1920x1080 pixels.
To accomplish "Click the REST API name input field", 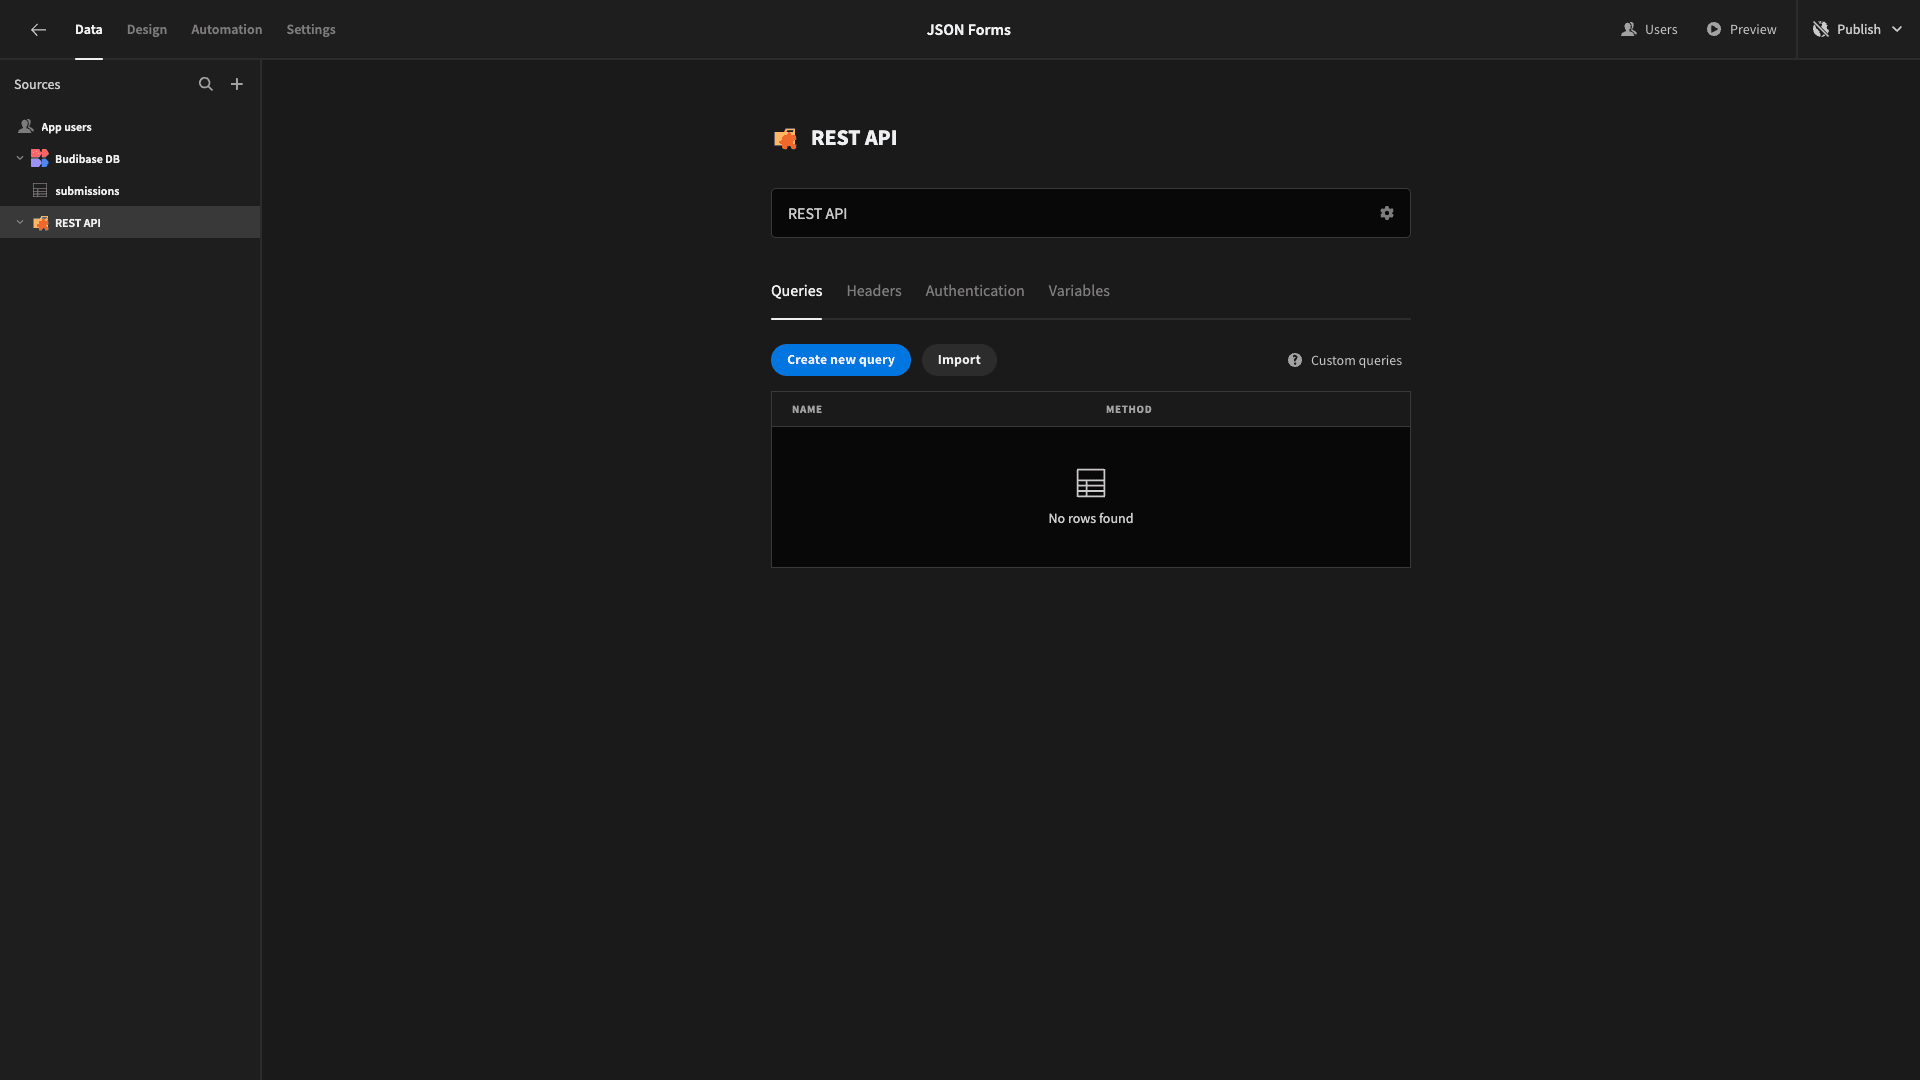I will tap(1091, 213).
